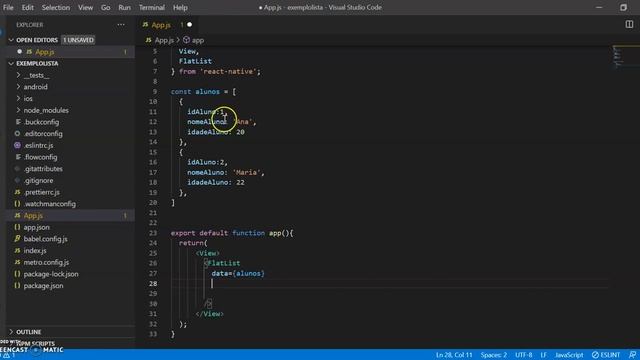Viewport: 640px width, 360px height.
Task: Change indentation via Spaces: 2
Action: 493,355
